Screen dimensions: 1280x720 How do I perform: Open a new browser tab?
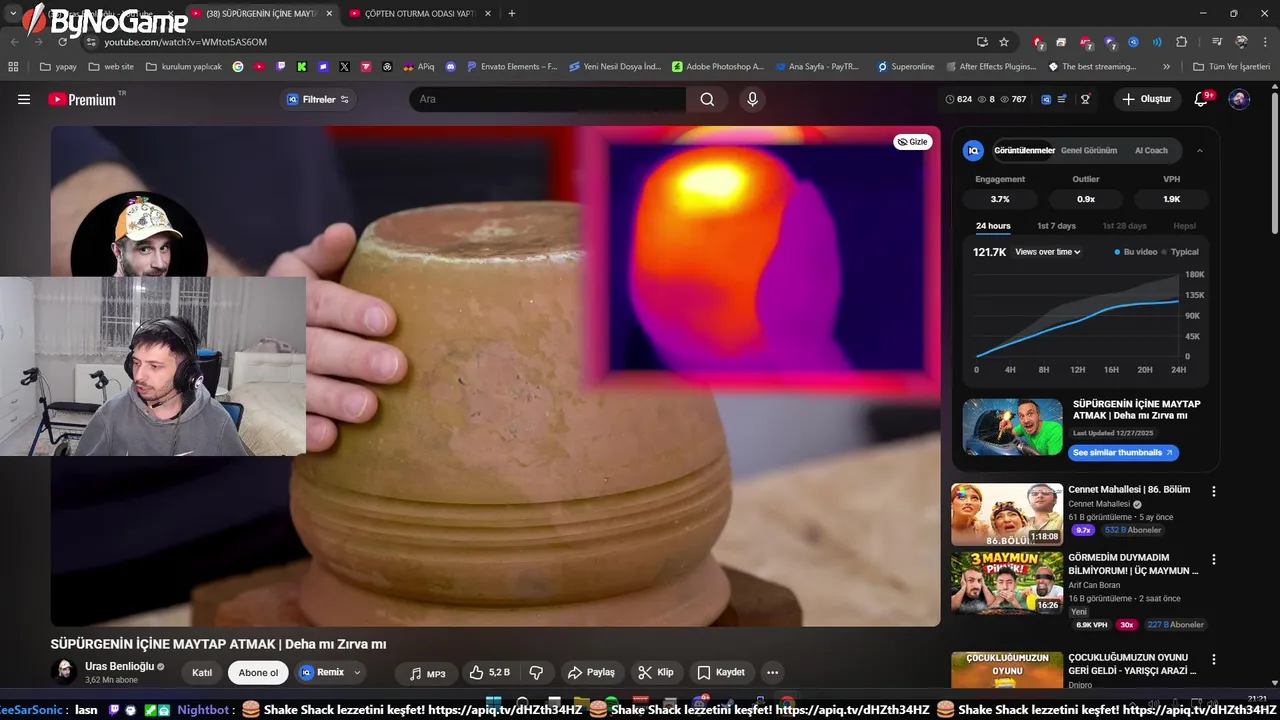tap(512, 14)
